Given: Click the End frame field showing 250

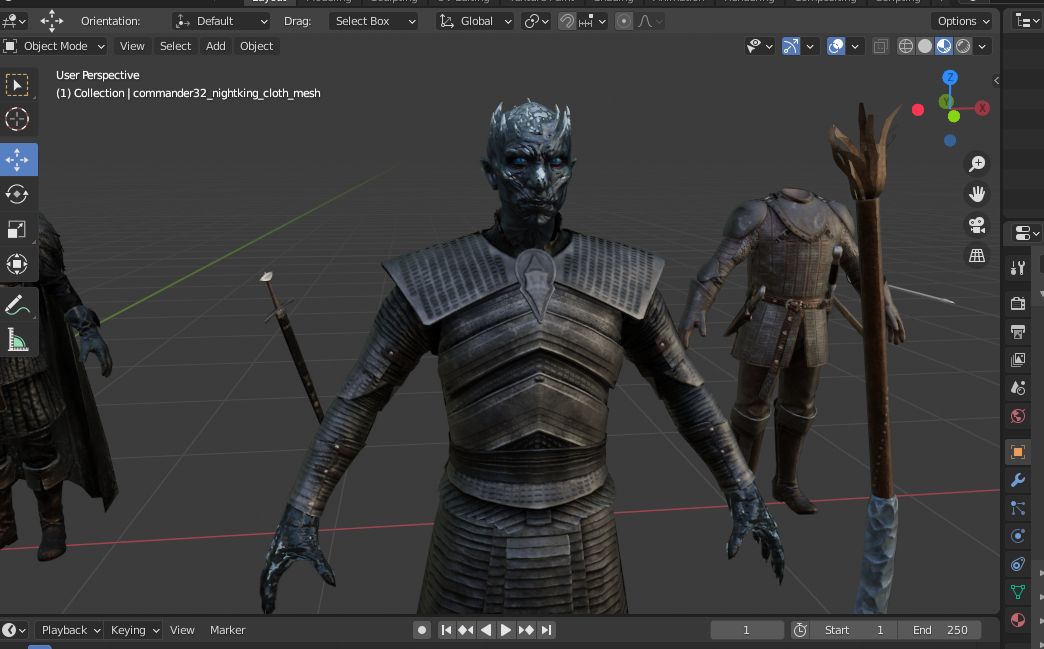Looking at the screenshot, I should point(939,630).
